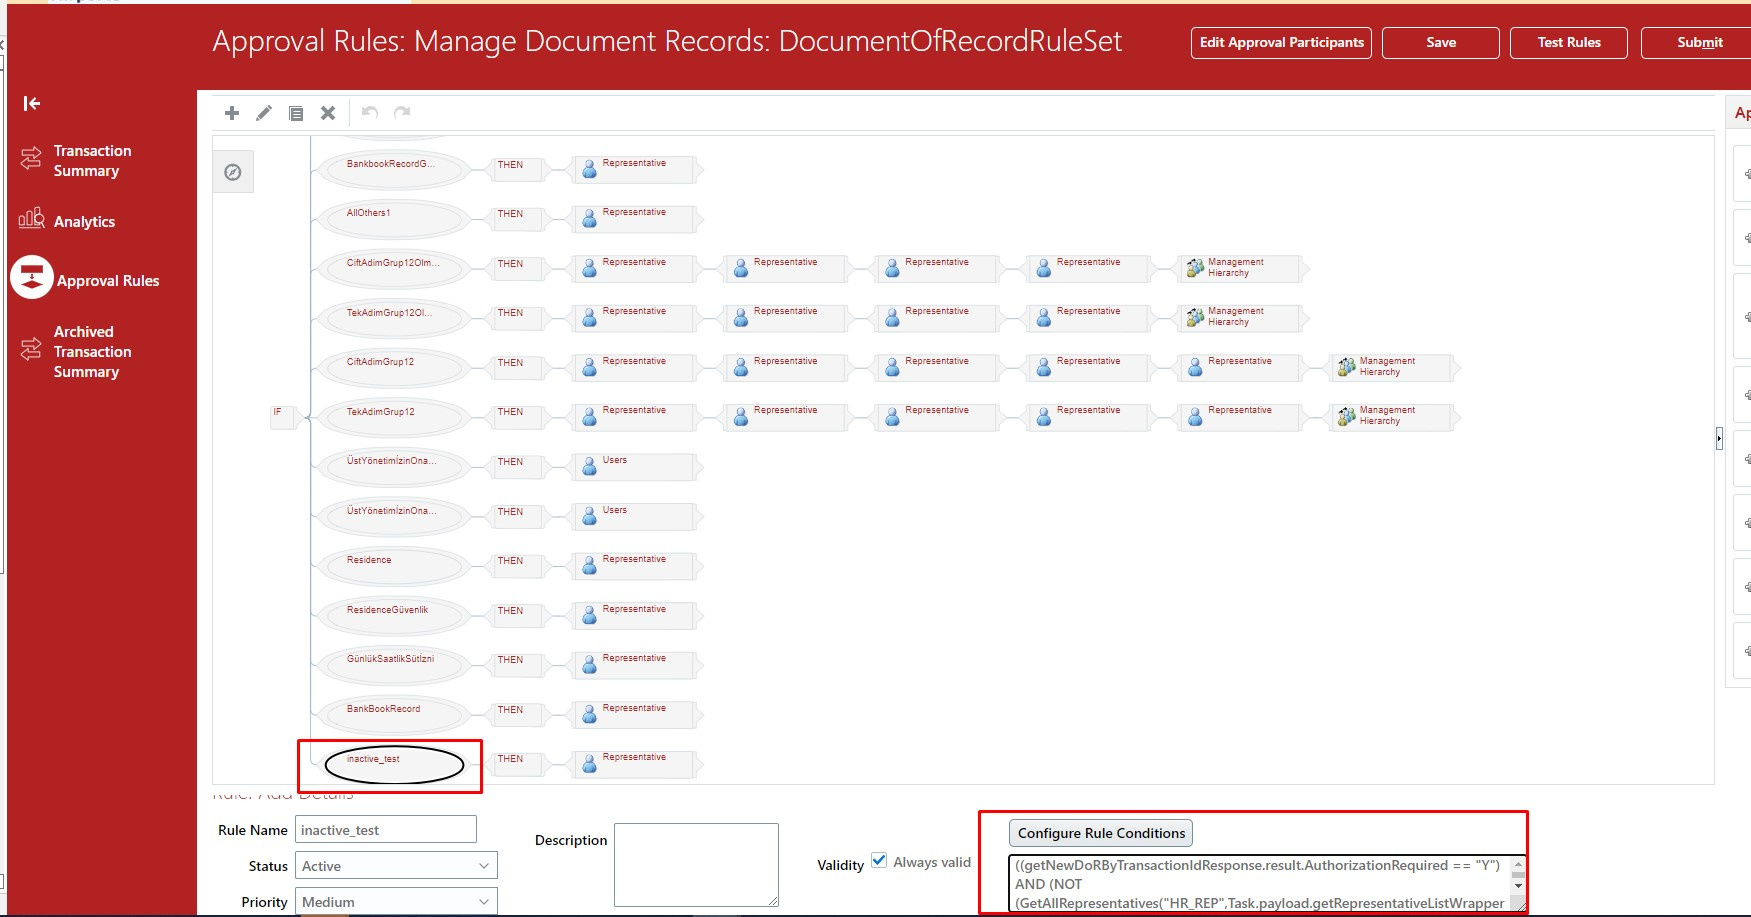Expand the IF condition node
Image resolution: width=1751 pixels, height=917 pixels.
[x=281, y=416]
